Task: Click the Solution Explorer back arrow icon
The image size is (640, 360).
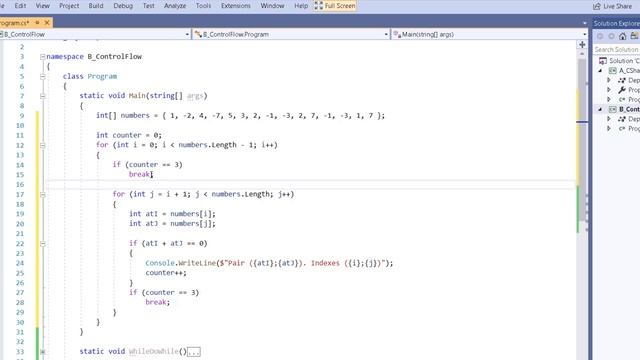Action: [600, 36]
